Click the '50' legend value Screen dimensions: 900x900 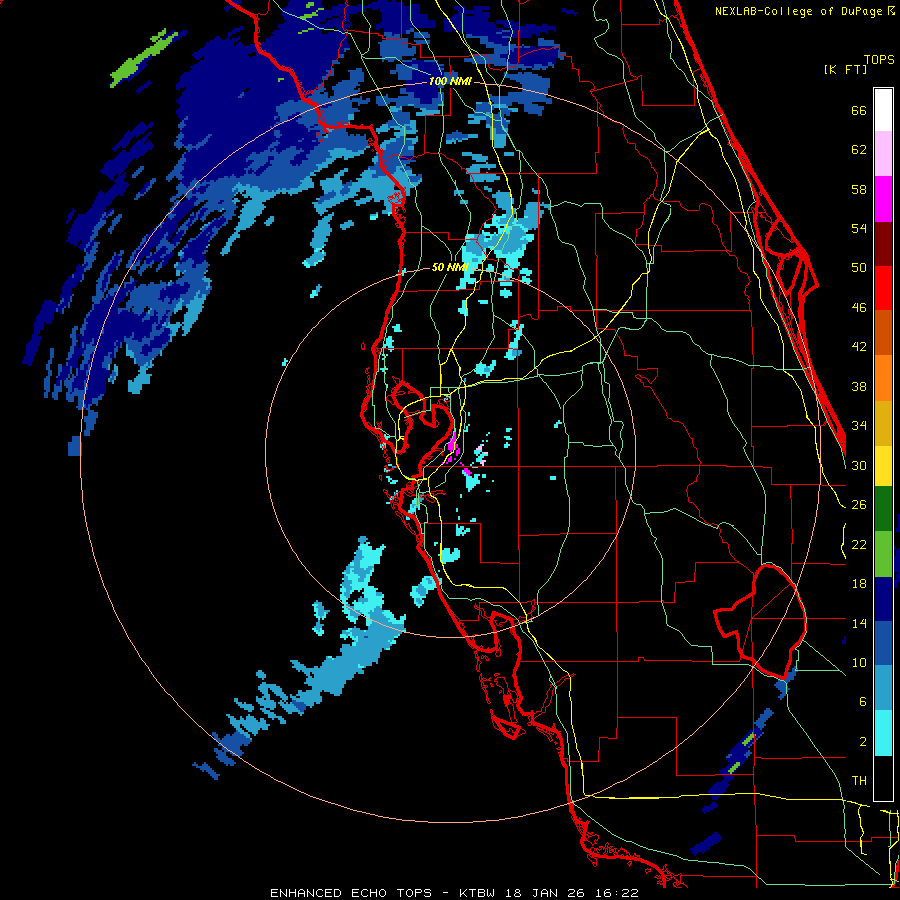coord(859,267)
